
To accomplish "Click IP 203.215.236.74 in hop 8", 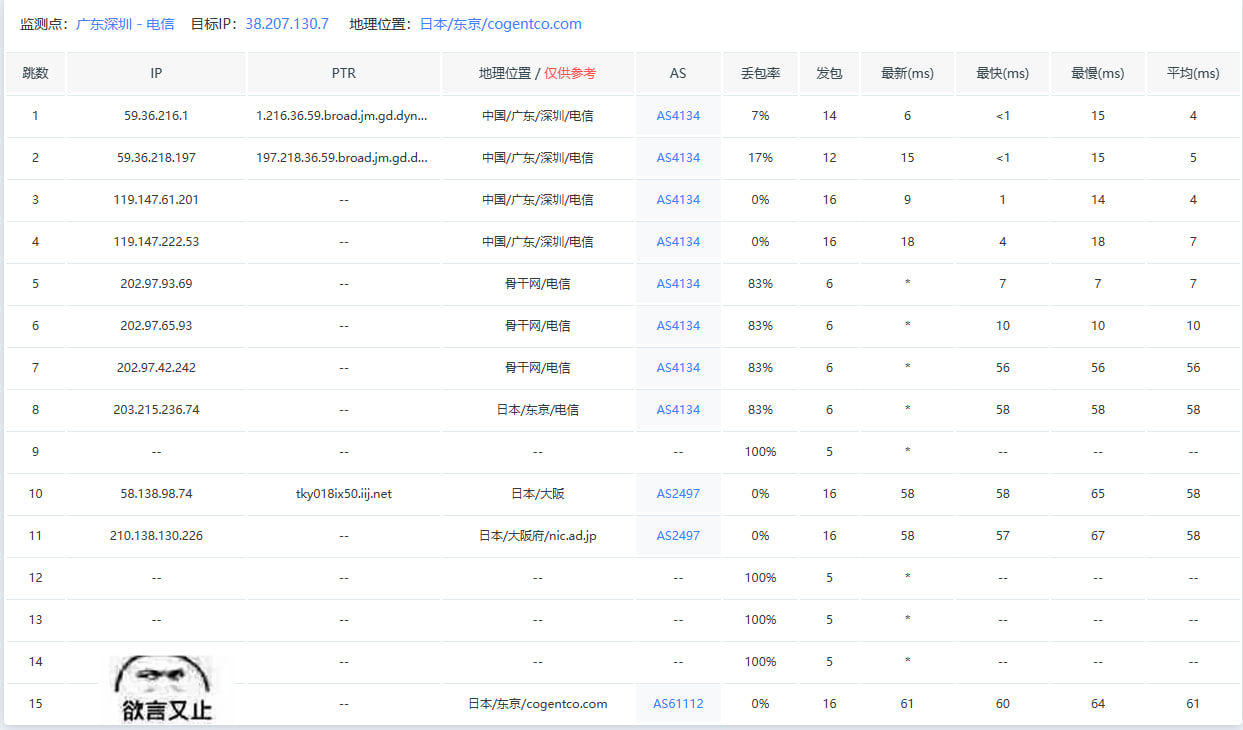I will click(156, 410).
